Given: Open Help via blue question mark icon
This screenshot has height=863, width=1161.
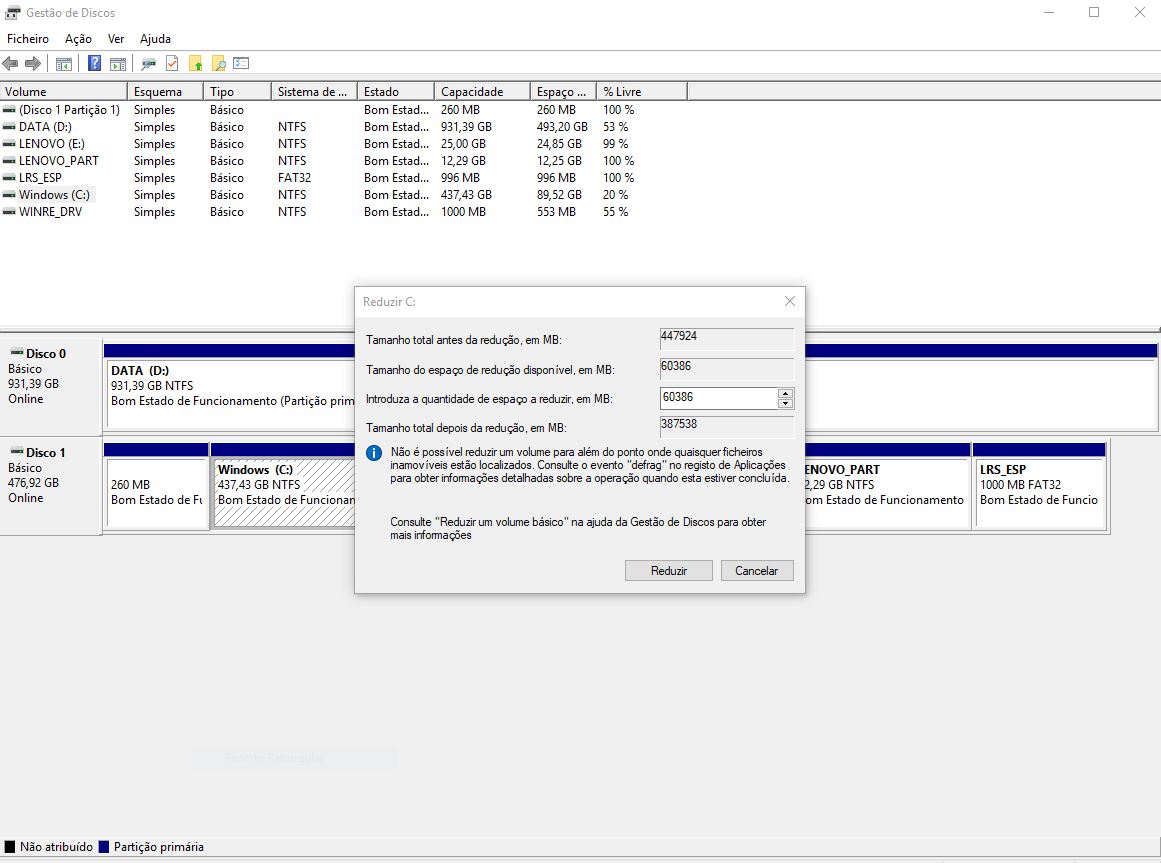Looking at the screenshot, I should pos(95,64).
